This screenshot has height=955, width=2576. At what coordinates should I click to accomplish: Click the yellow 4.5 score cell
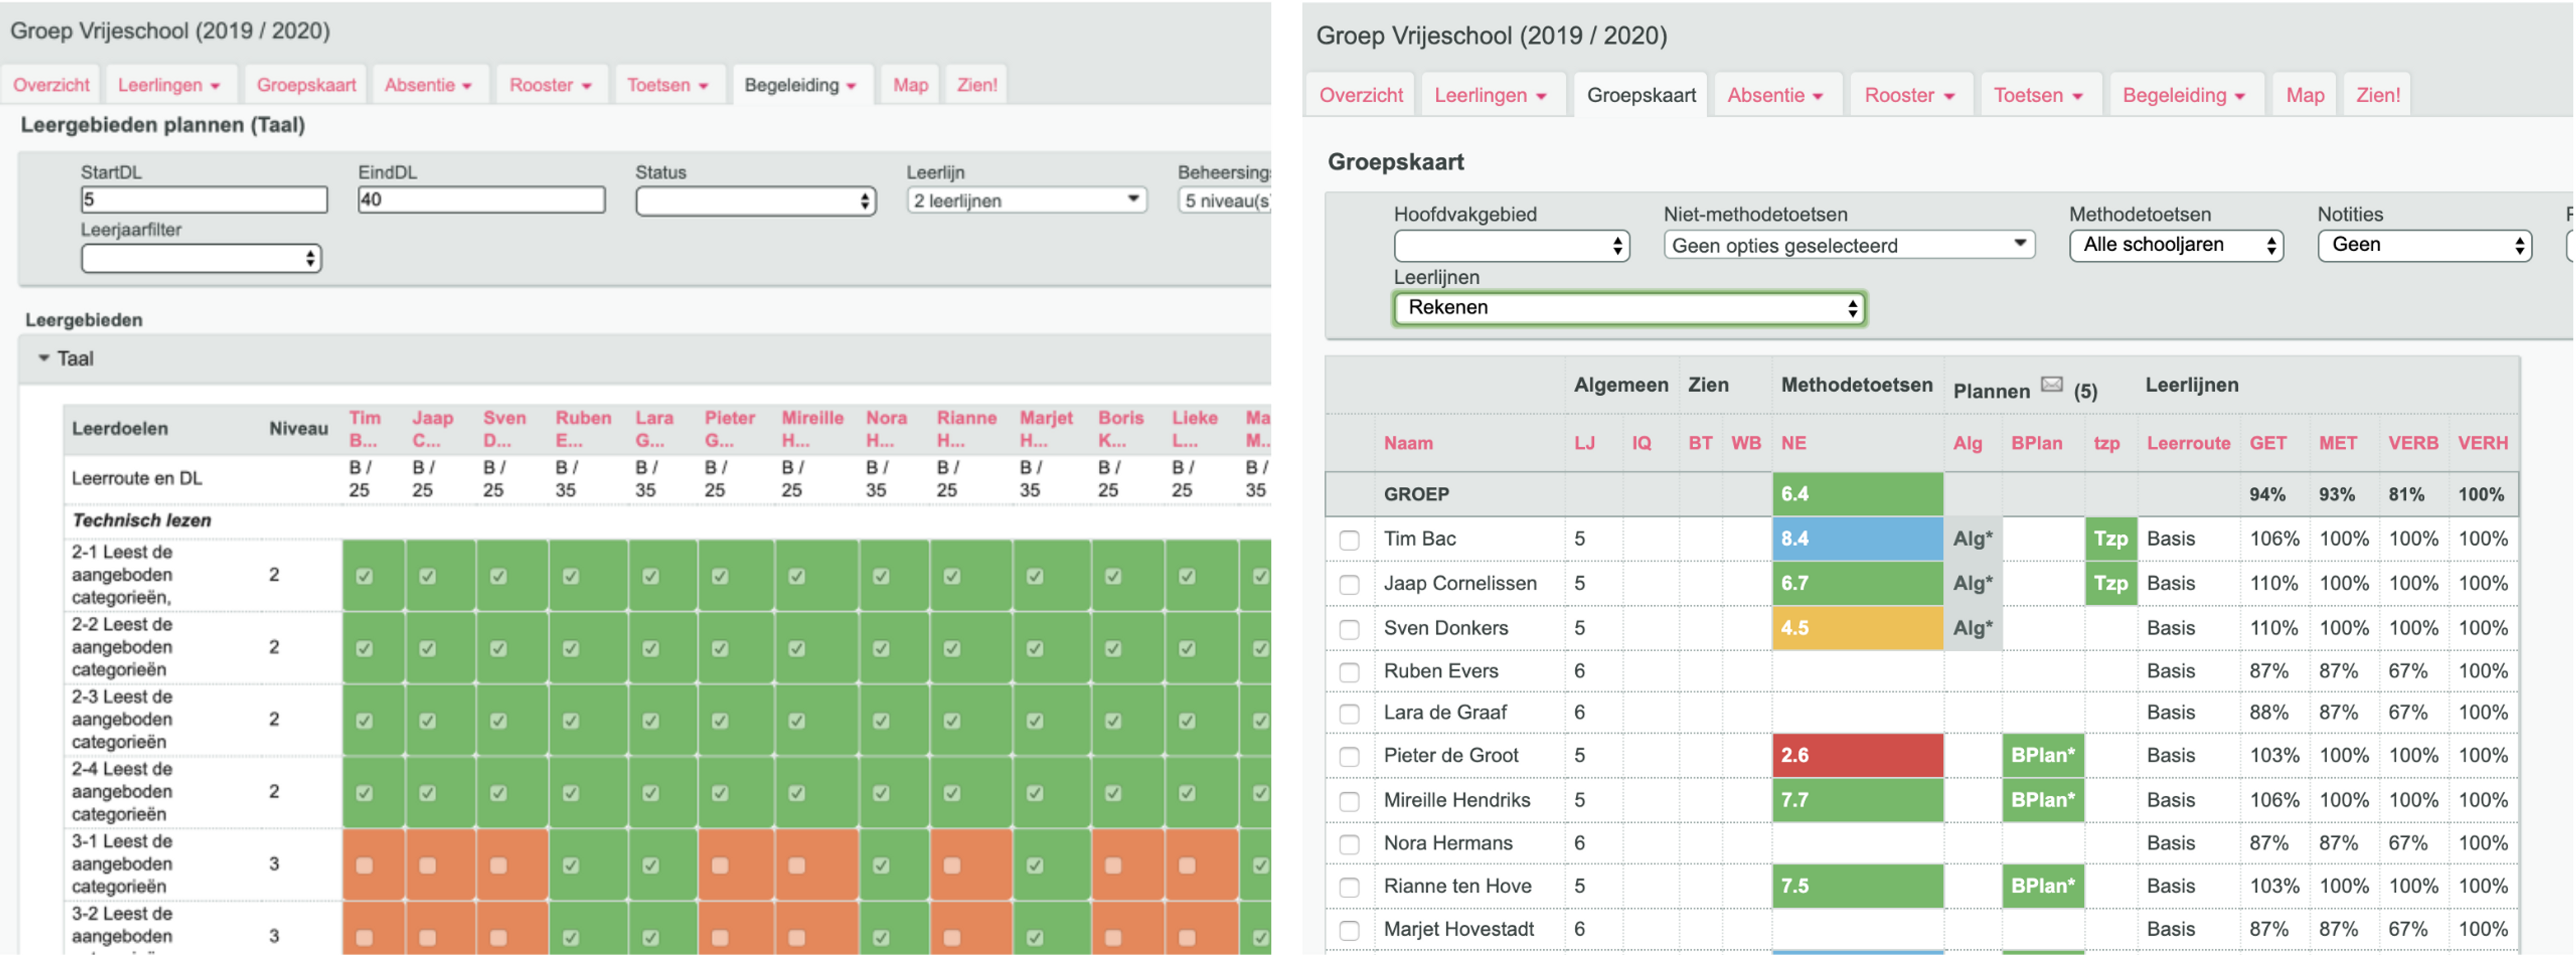[1857, 628]
